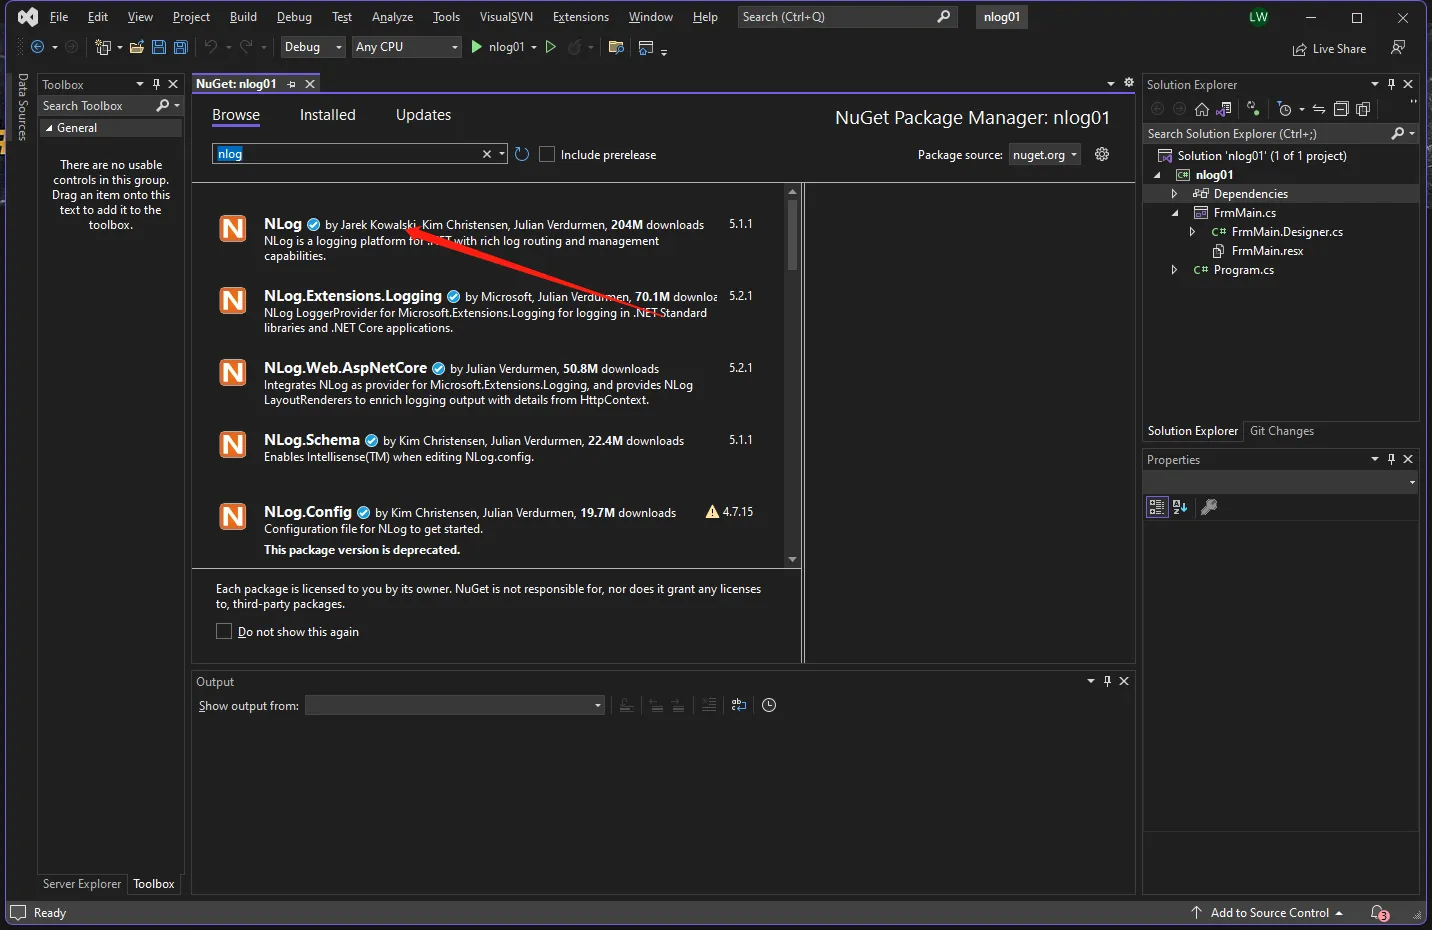Expand FrmMain.Designer.cs node
Image resolution: width=1432 pixels, height=930 pixels.
[1192, 232]
